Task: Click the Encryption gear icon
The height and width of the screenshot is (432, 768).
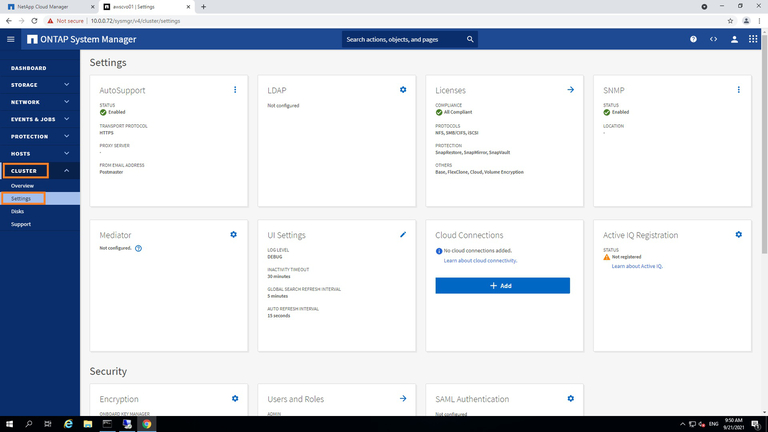Action: tap(234, 398)
